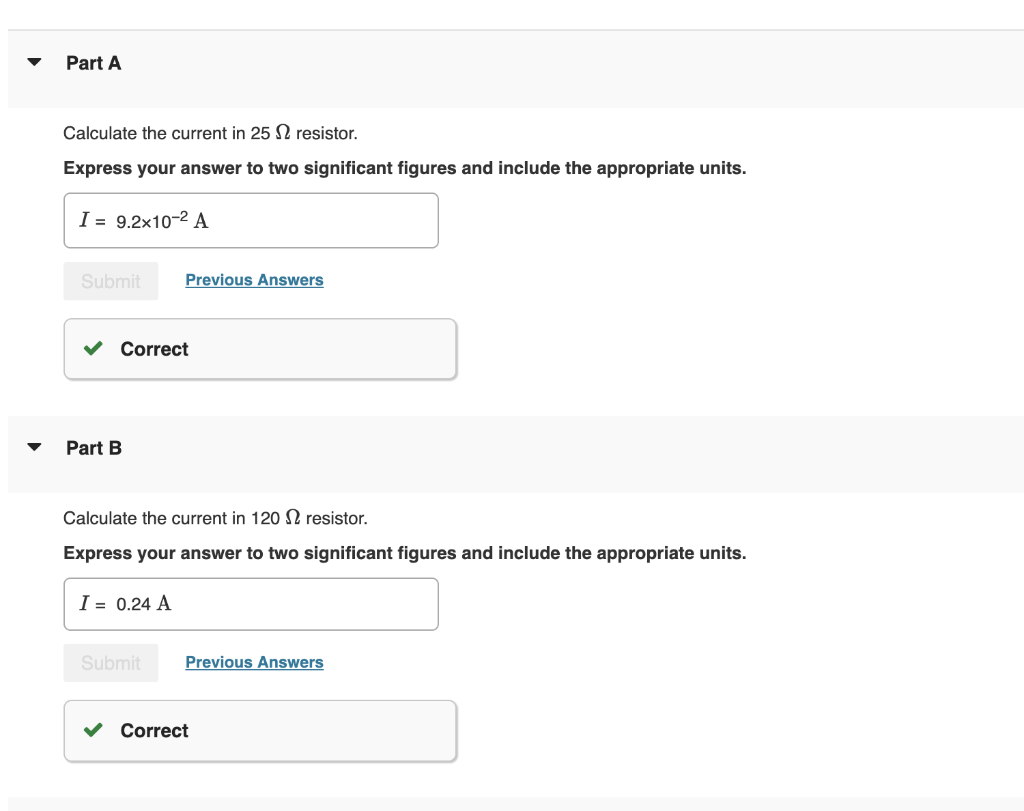Select the Part B header label
Image resolution: width=1024 pixels, height=811 pixels.
pos(94,448)
